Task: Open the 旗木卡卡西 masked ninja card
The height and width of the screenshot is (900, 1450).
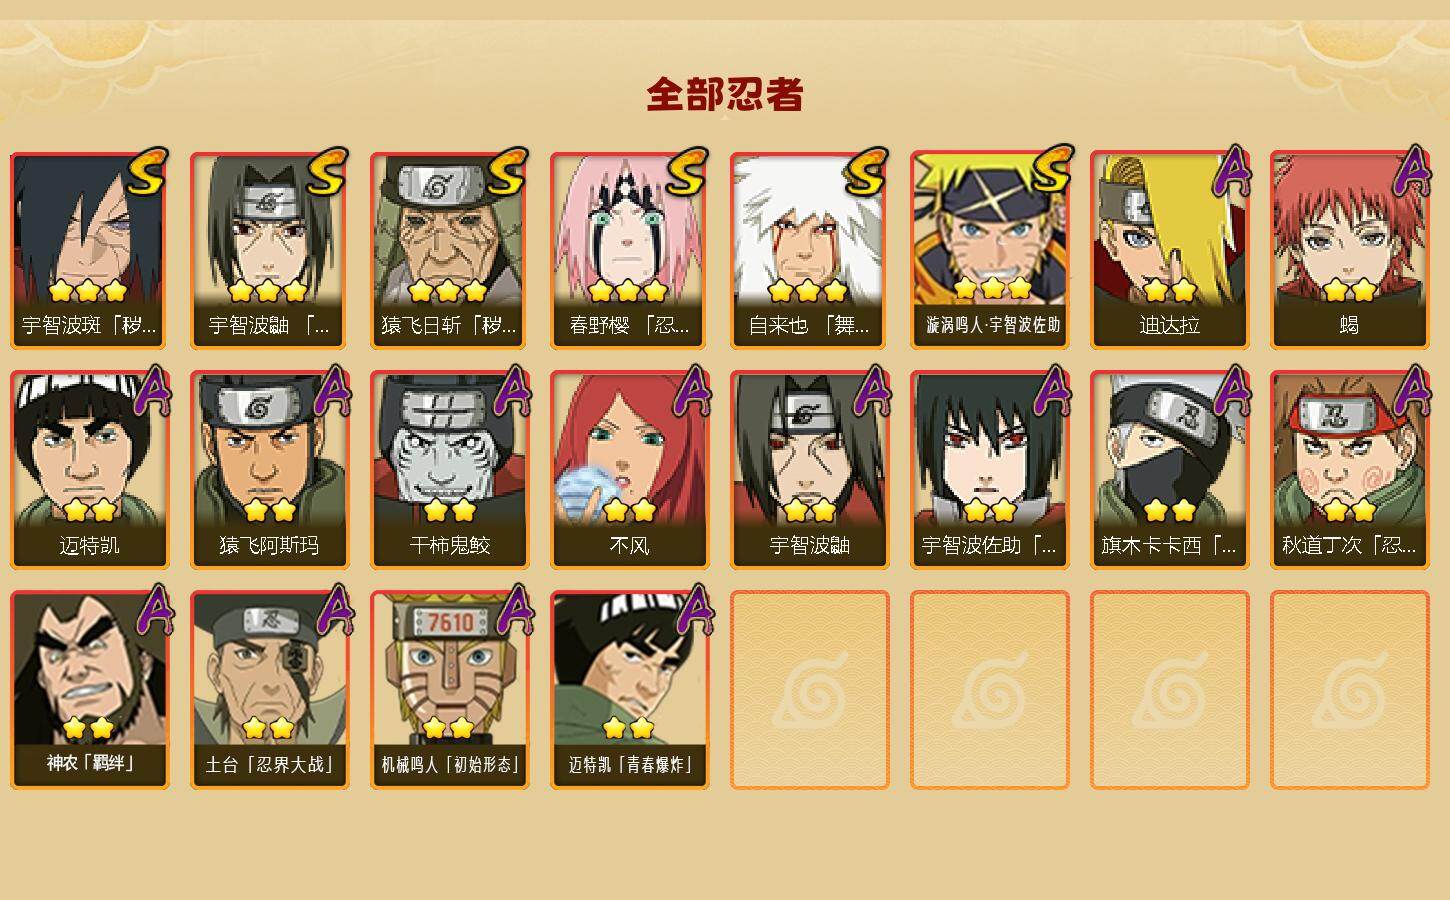Action: pos(1169,470)
